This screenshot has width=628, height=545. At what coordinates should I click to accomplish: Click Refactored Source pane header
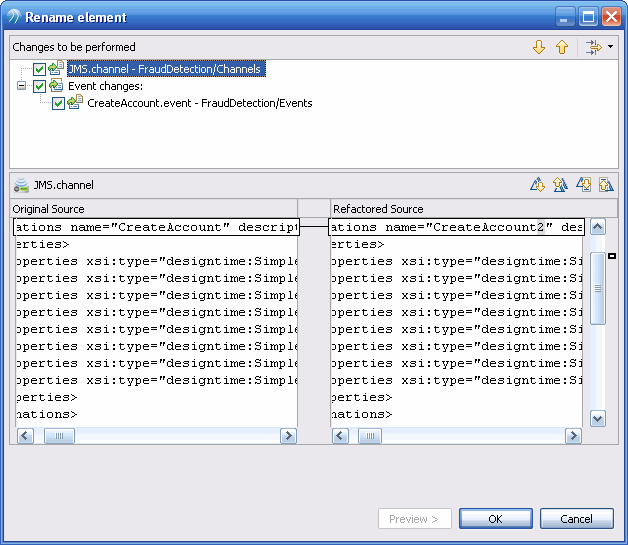click(474, 209)
